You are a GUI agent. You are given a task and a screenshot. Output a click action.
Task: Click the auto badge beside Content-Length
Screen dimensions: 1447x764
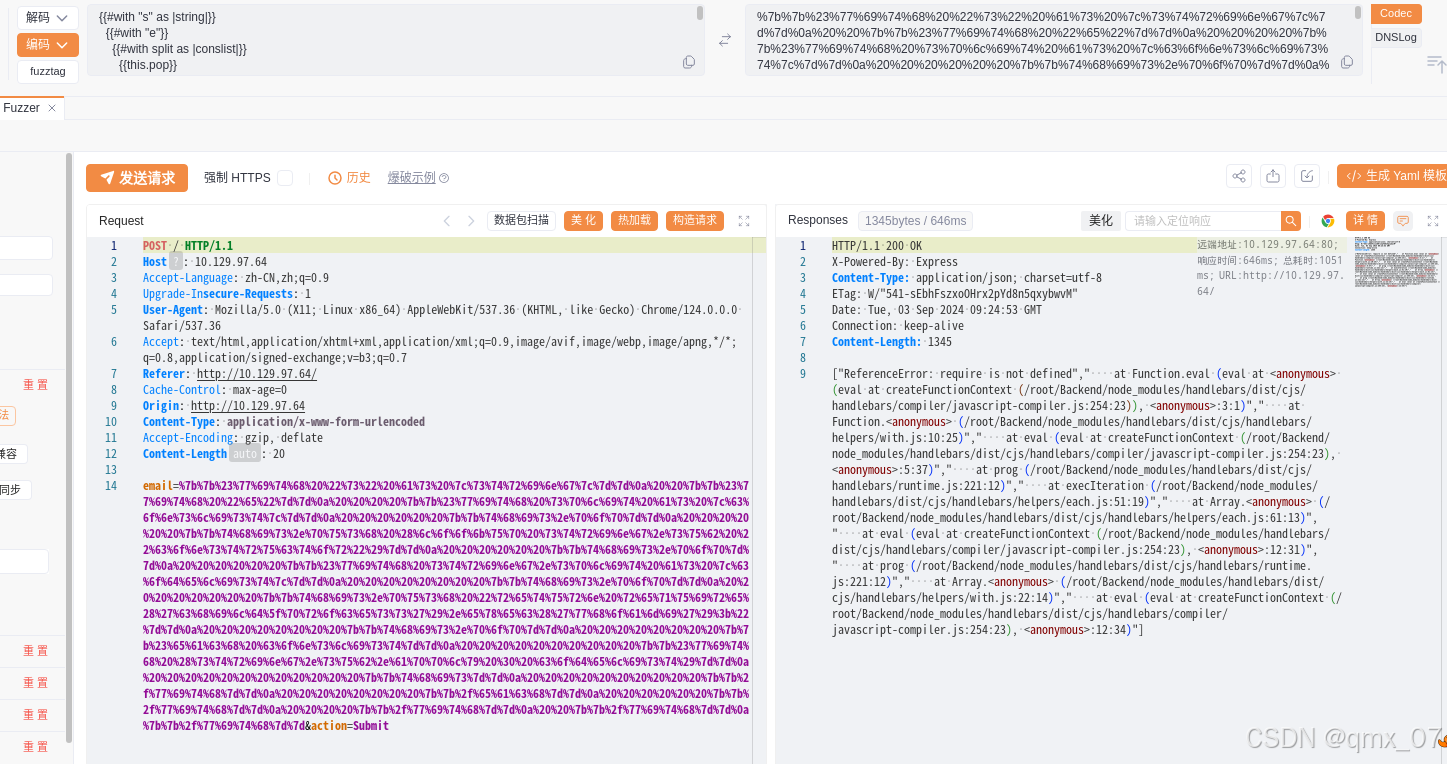pos(245,454)
